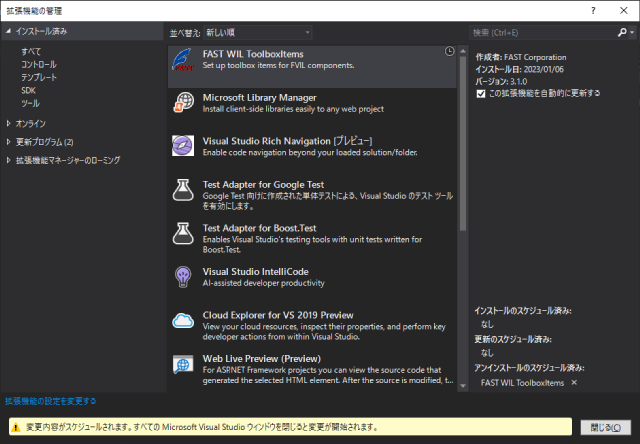Focus the search (Ctrl+E) input field
This screenshot has height=444, width=640.
click(x=543, y=33)
